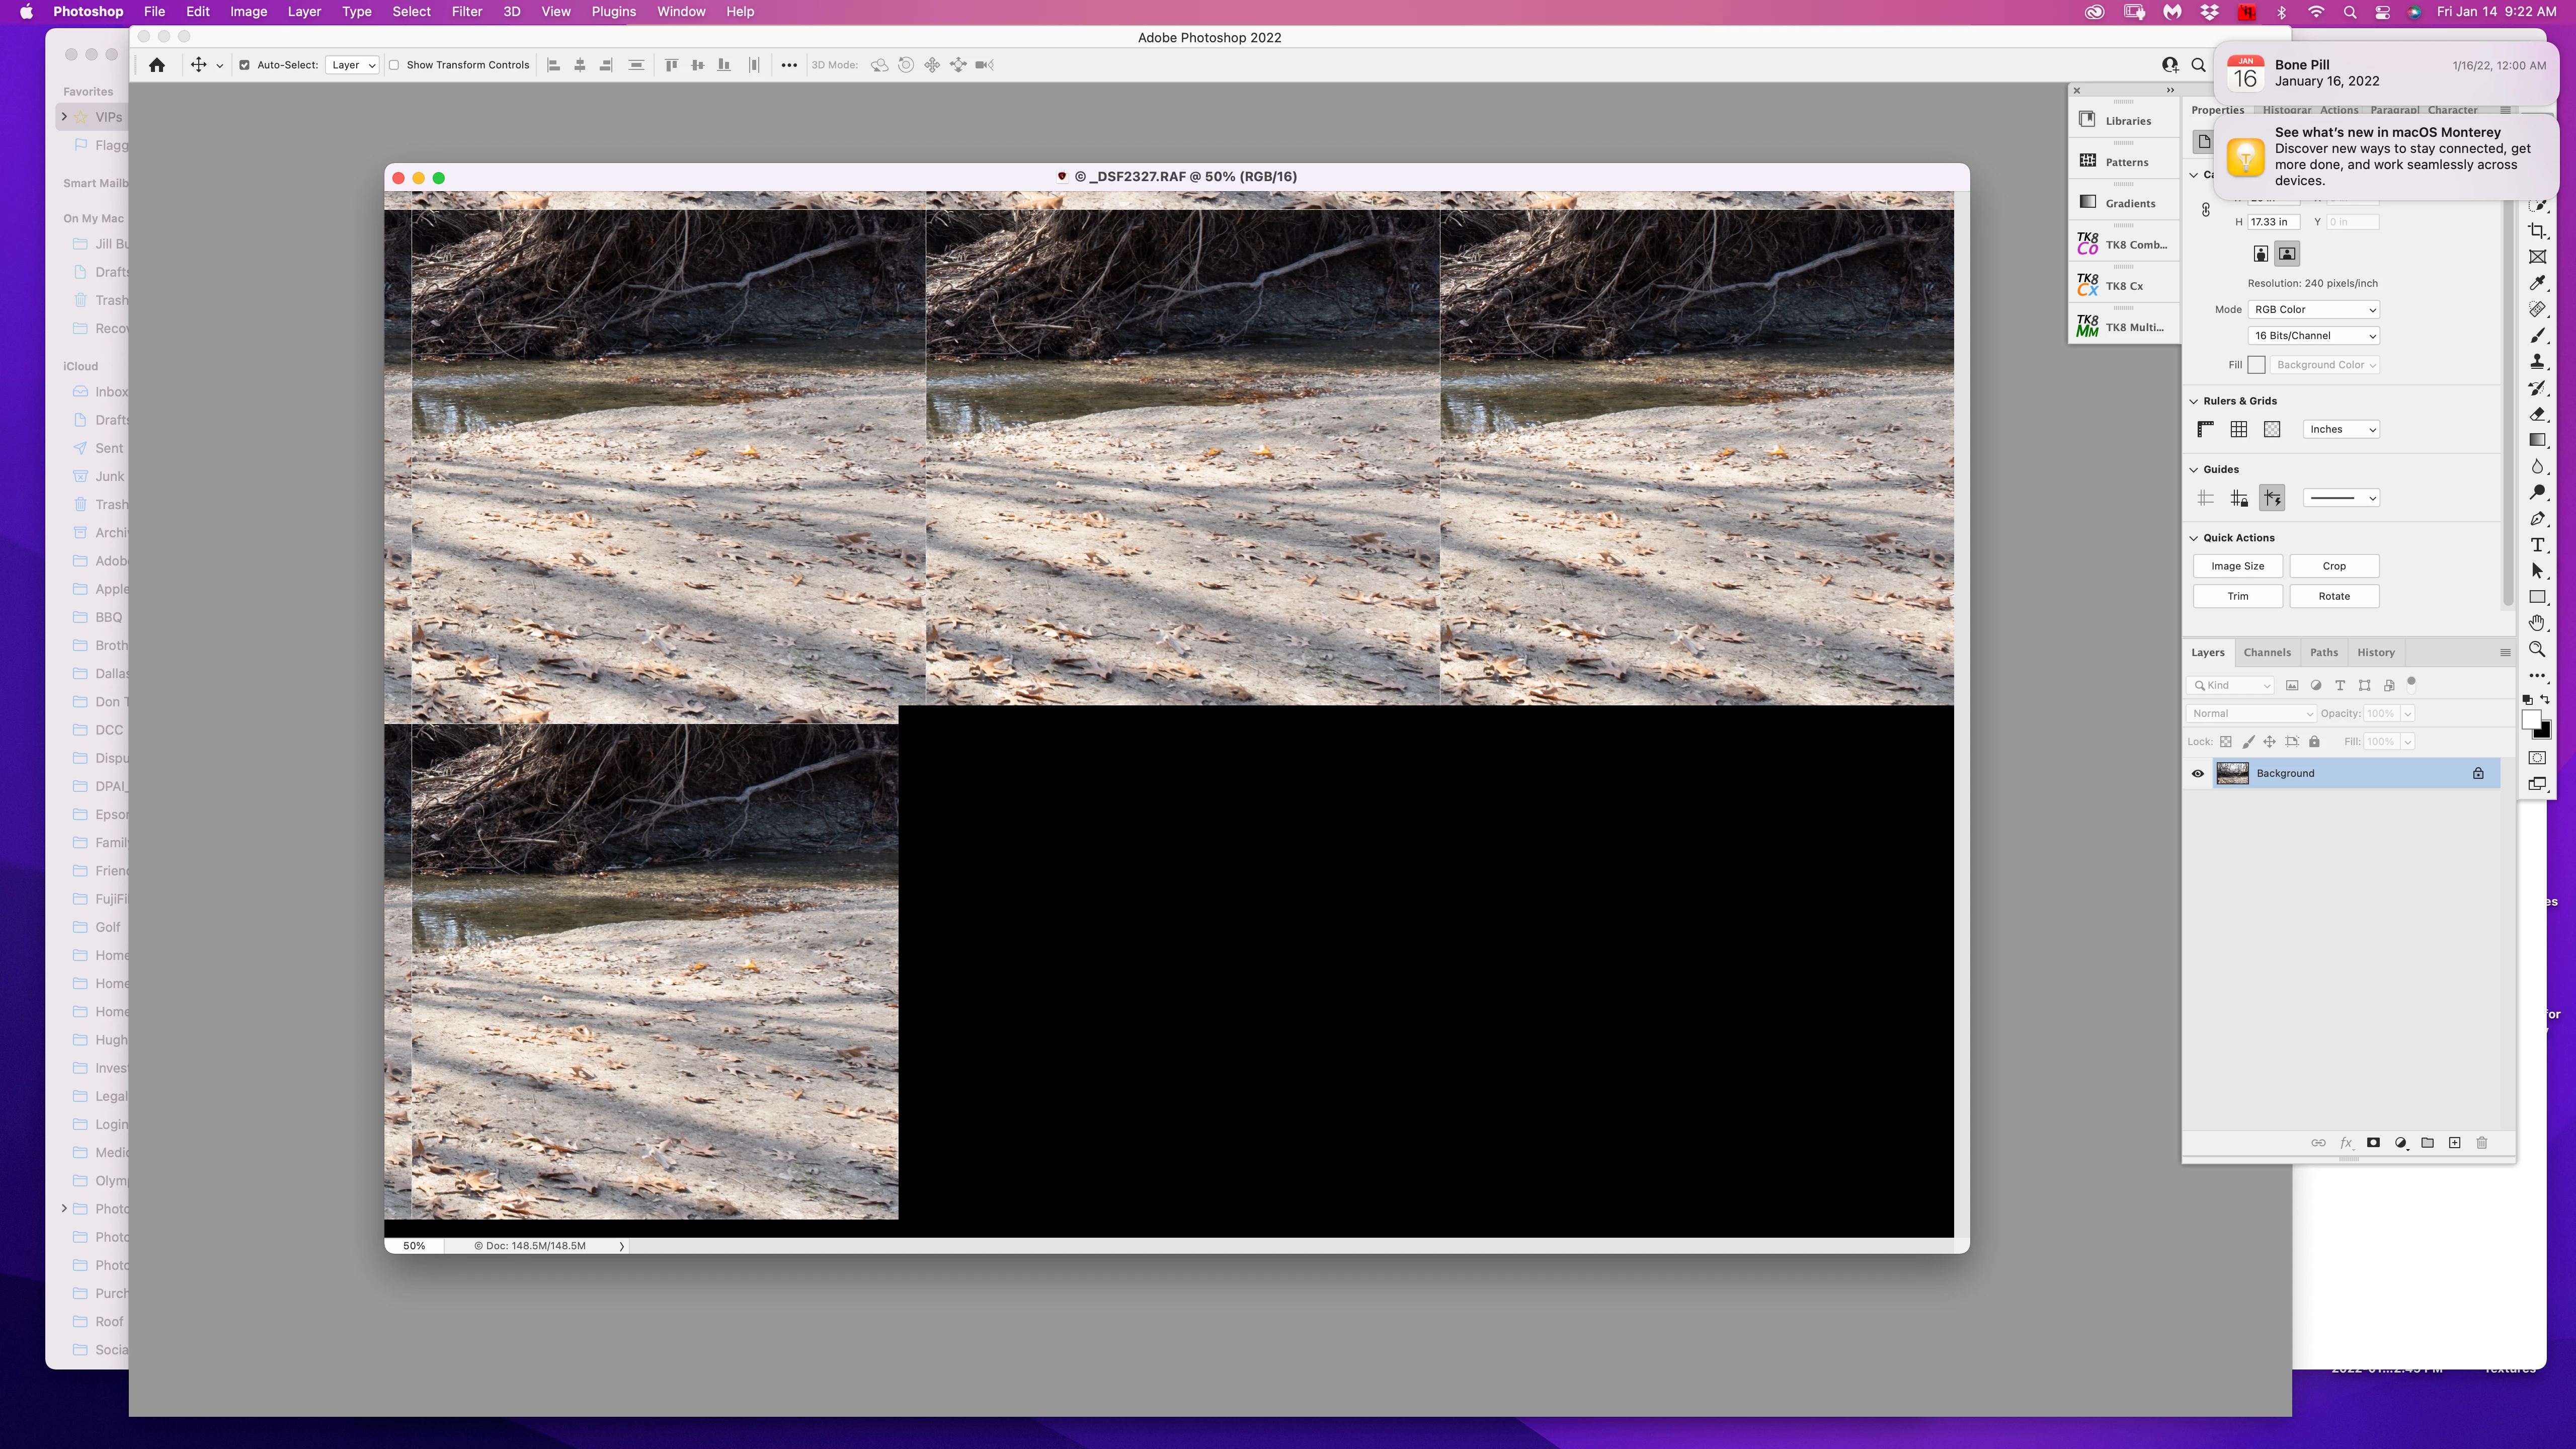The image size is (2576, 1449).
Task: Show the pixel grid icon
Action: [2272, 429]
